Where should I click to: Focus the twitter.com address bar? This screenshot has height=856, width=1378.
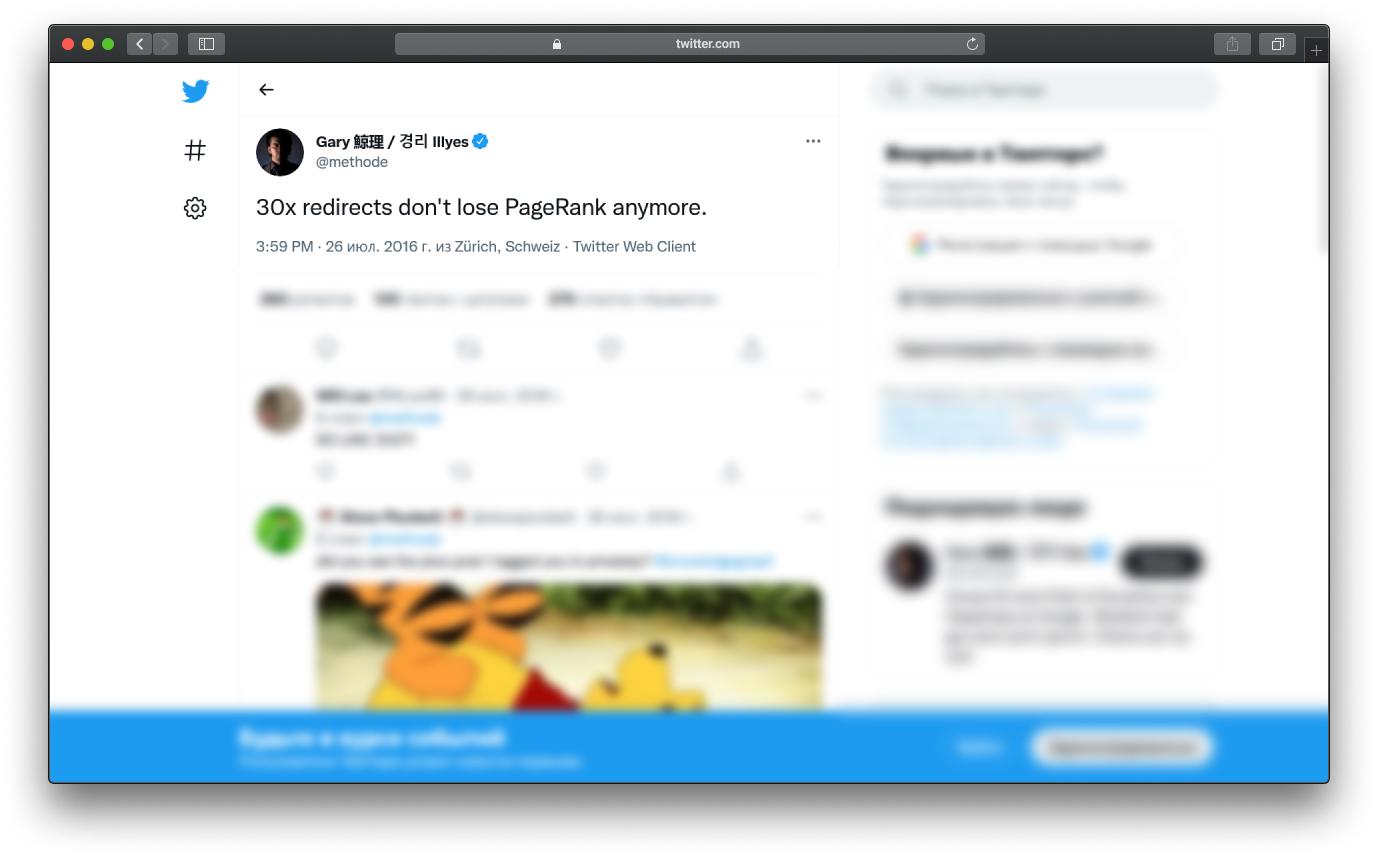pos(690,44)
